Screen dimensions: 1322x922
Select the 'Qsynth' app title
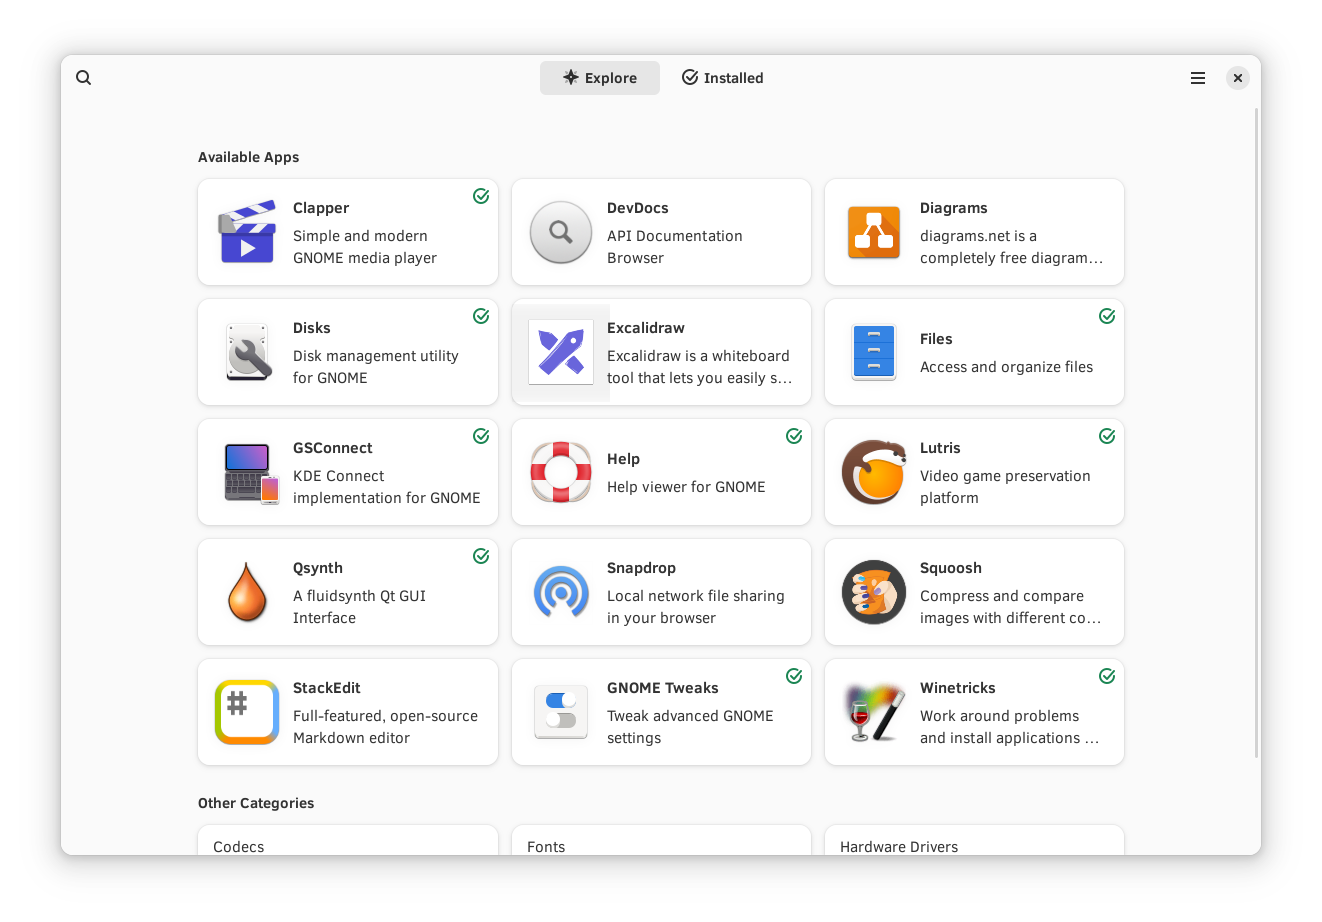click(x=318, y=568)
